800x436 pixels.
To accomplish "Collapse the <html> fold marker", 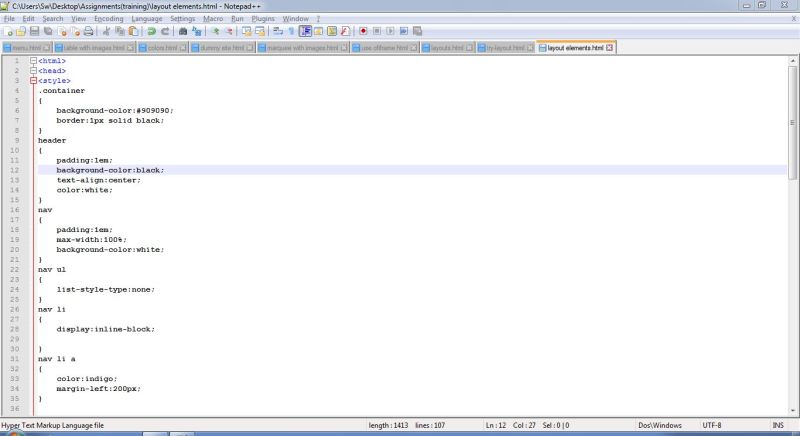I will tap(33, 61).
